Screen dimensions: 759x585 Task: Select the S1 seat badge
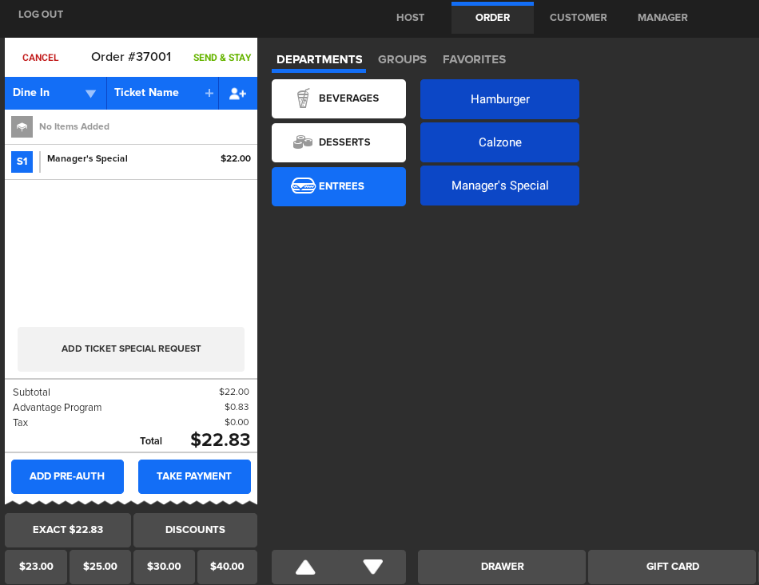[22, 161]
